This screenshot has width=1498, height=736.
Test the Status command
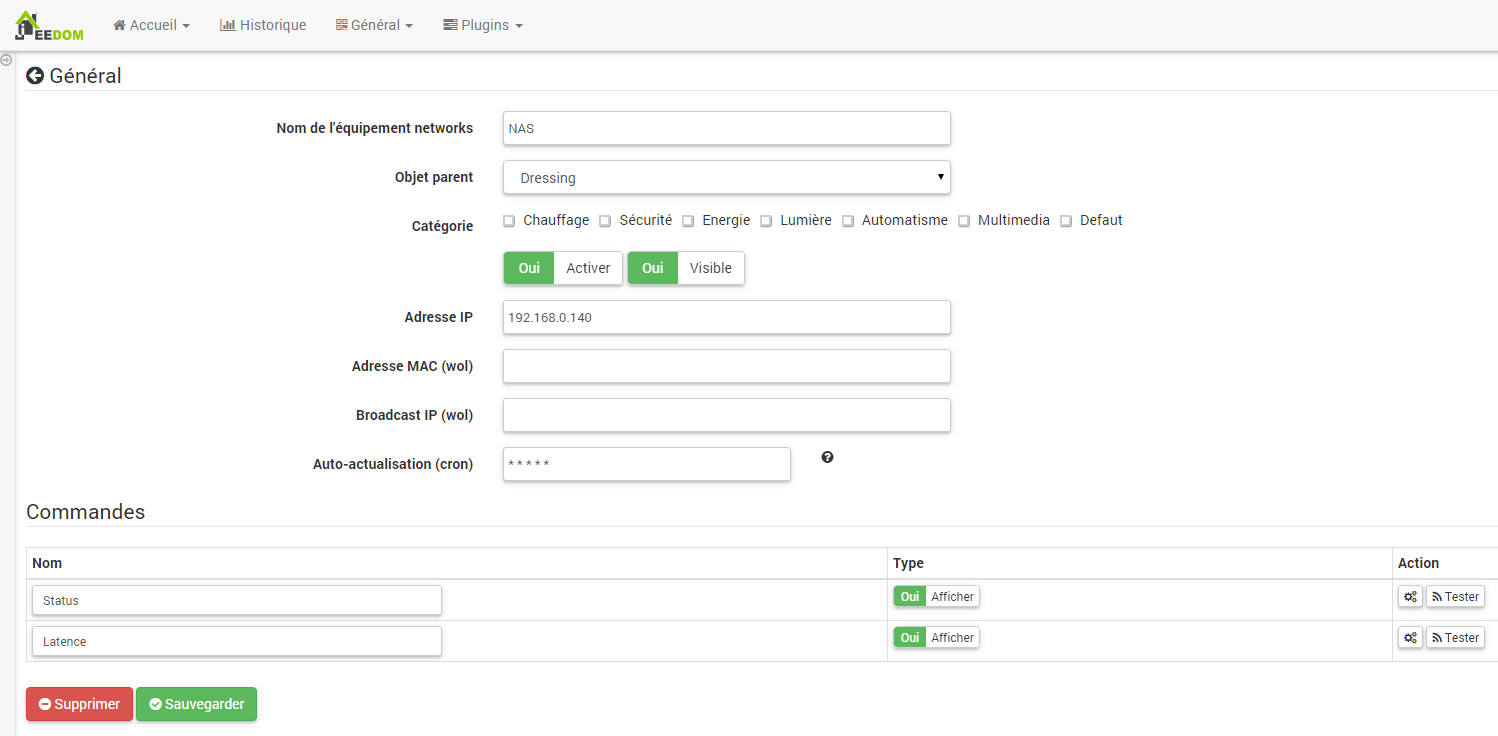(1455, 596)
